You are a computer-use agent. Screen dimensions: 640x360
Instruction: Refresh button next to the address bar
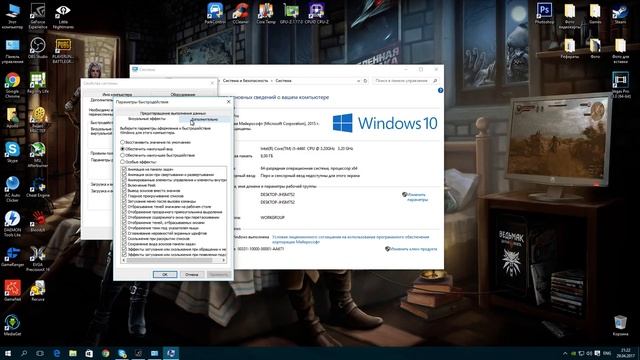pos(365,81)
